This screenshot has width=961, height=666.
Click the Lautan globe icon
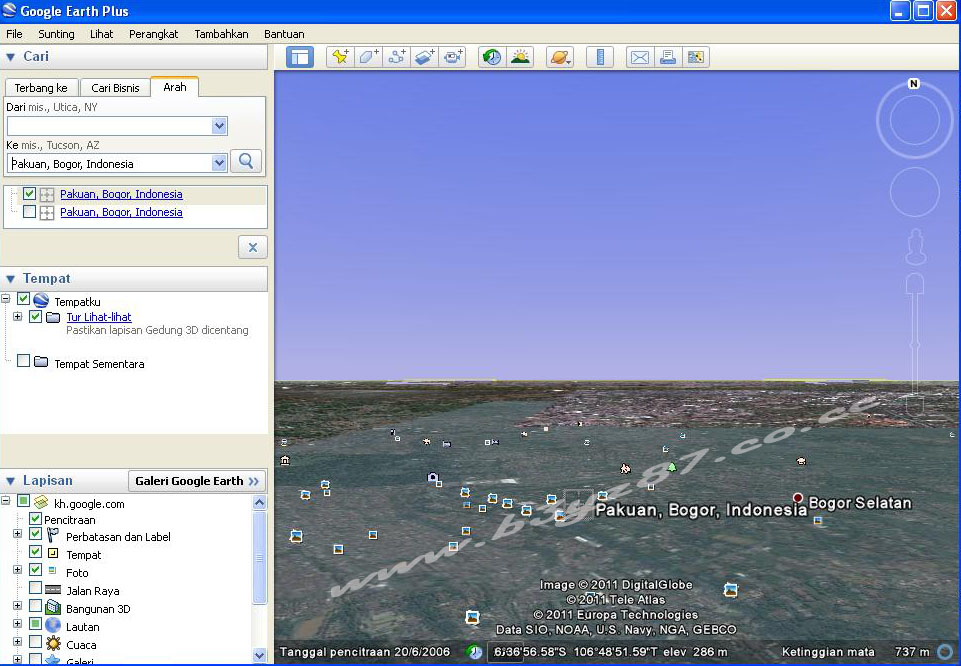pyautogui.click(x=53, y=626)
